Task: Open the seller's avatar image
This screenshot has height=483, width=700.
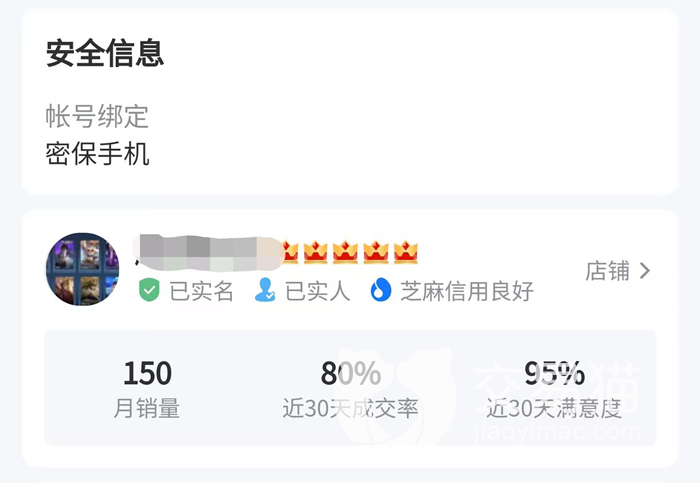Action: (x=82, y=269)
